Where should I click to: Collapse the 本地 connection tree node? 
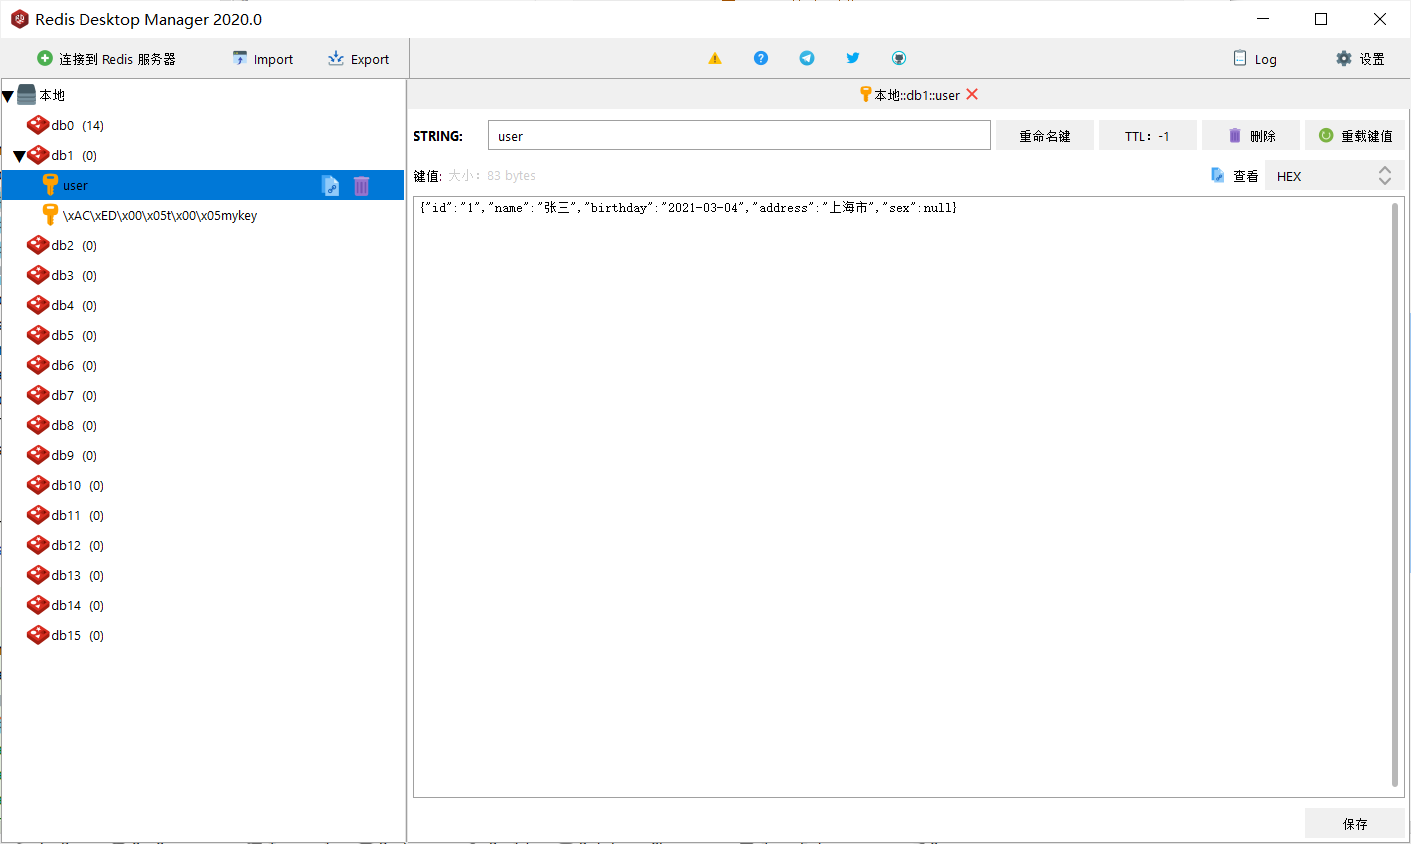click(8, 96)
